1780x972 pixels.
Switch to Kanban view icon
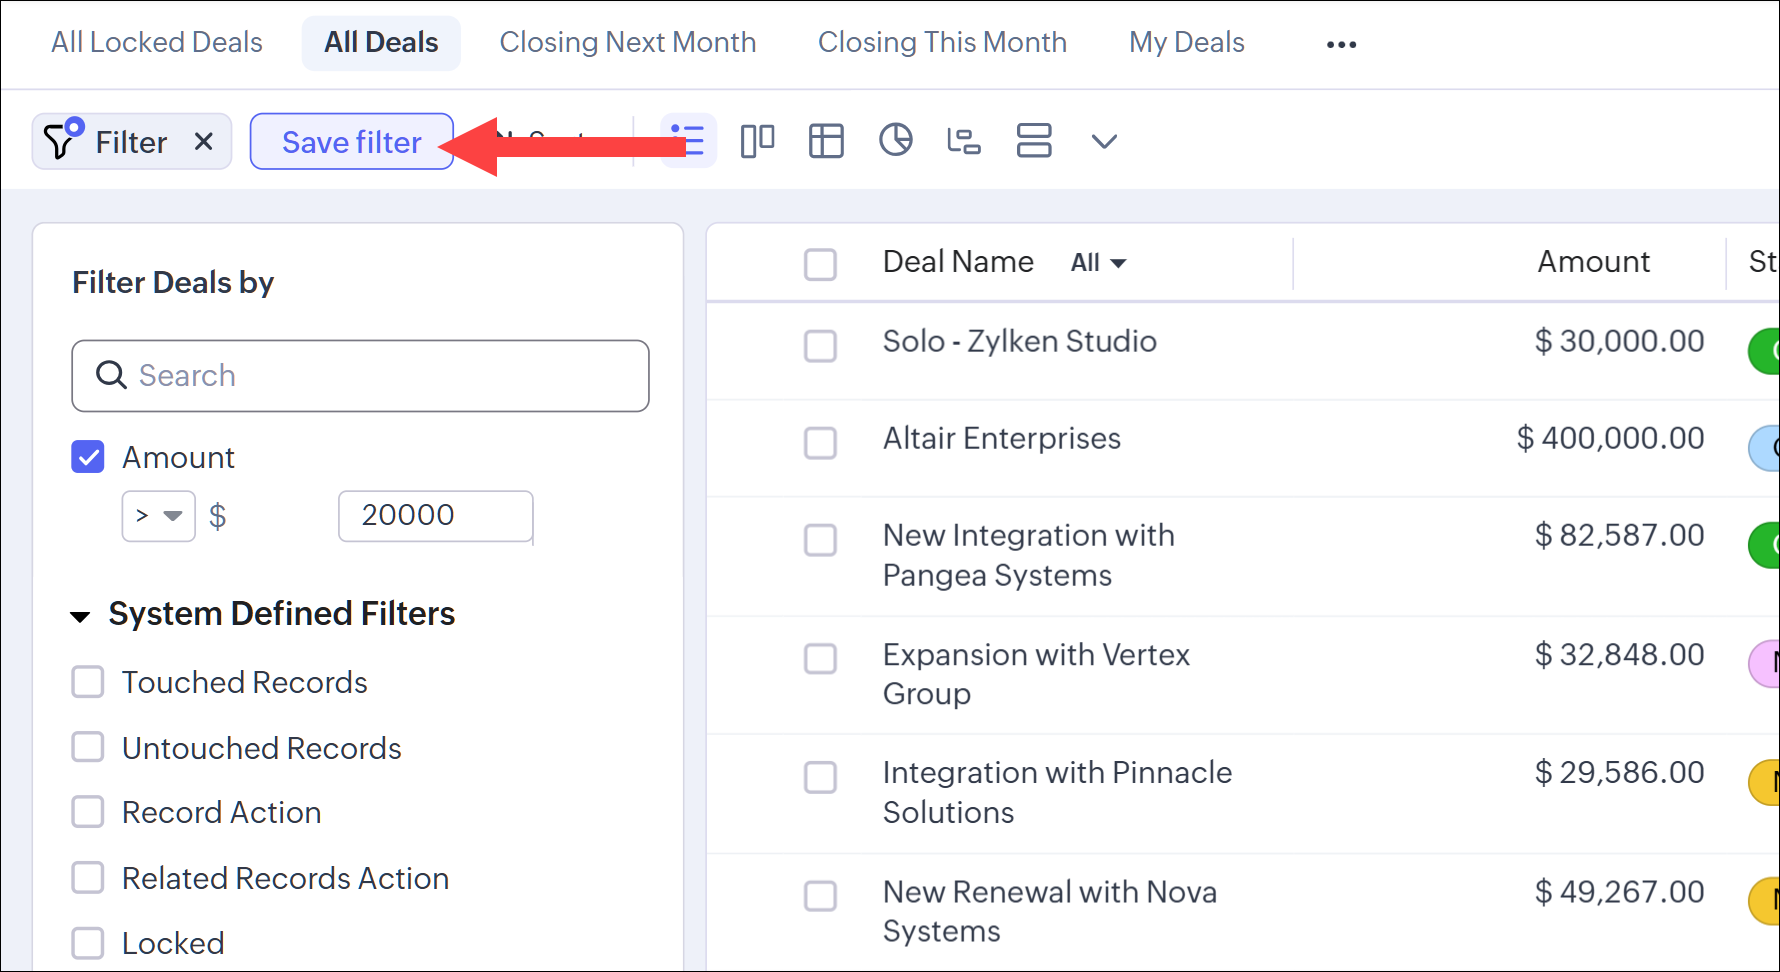pos(757,141)
